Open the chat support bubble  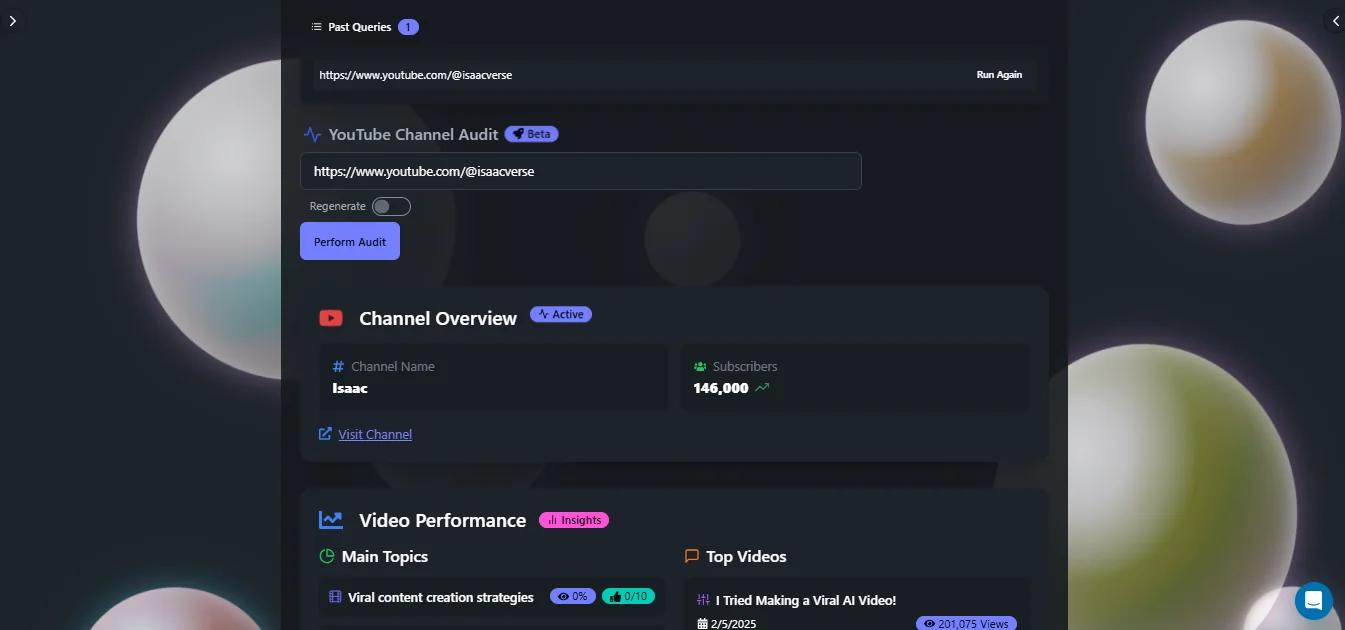tap(1314, 601)
